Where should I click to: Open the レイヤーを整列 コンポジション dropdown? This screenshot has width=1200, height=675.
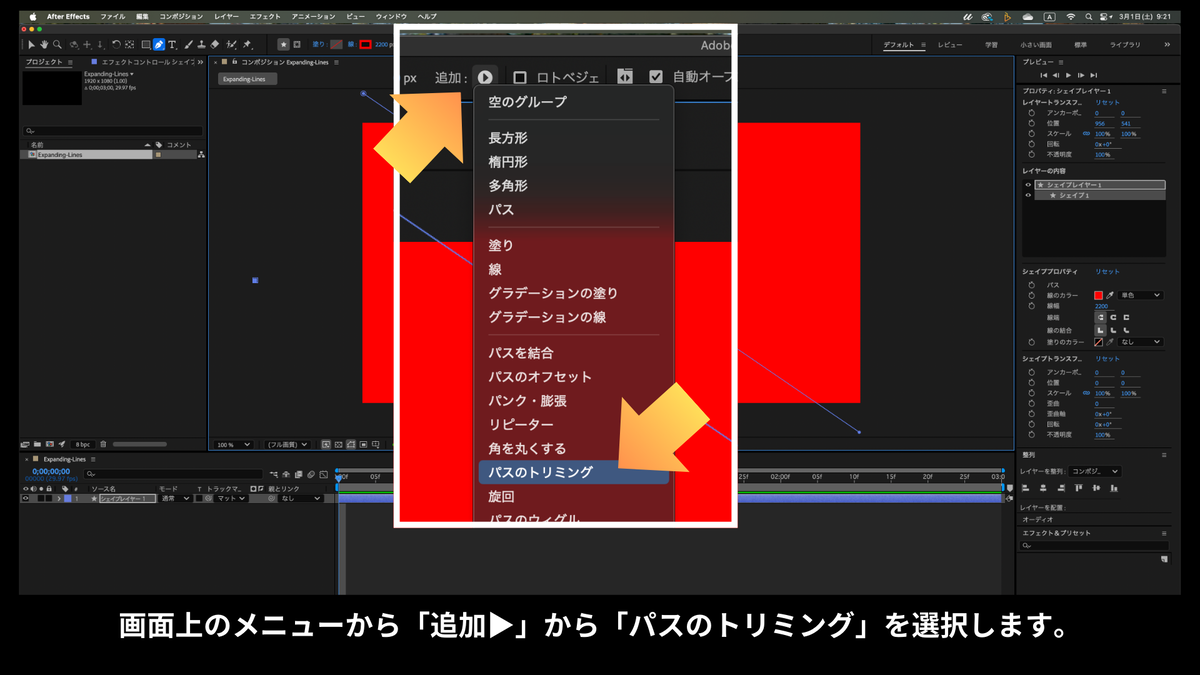coord(1094,471)
